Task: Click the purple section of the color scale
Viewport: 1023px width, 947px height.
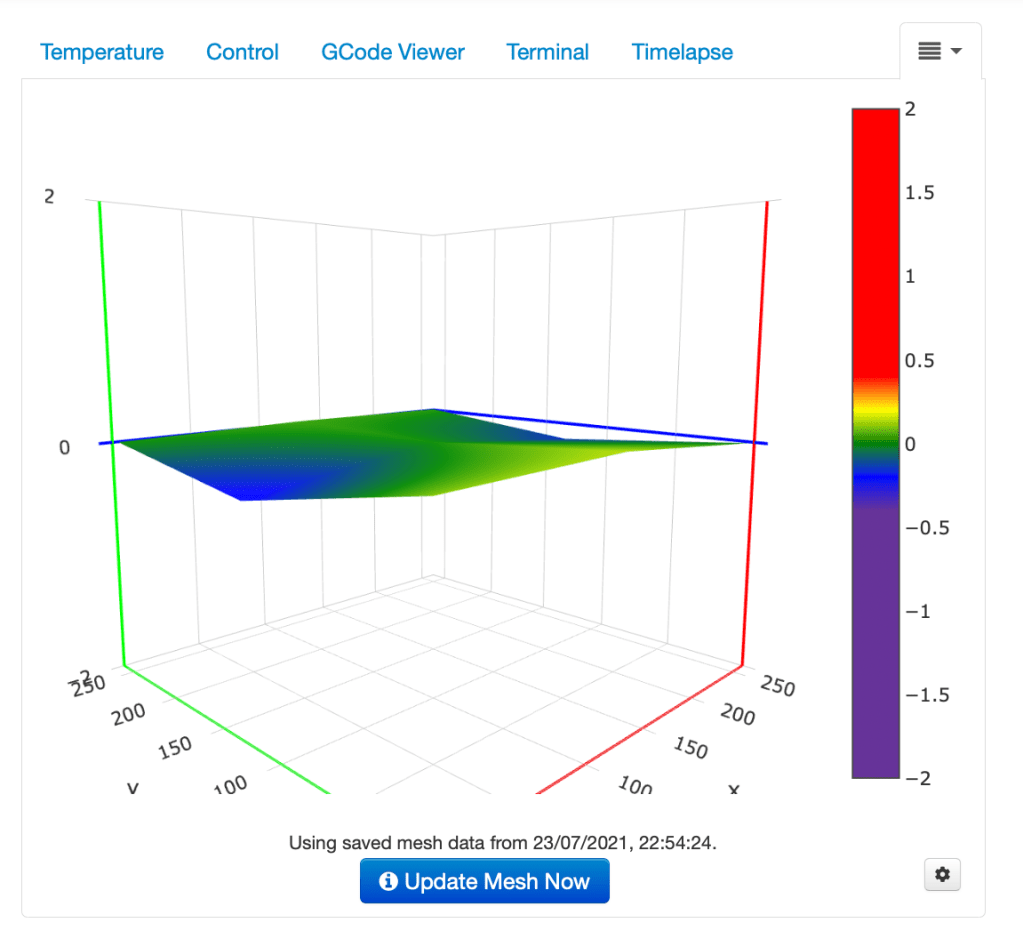Action: (x=875, y=640)
